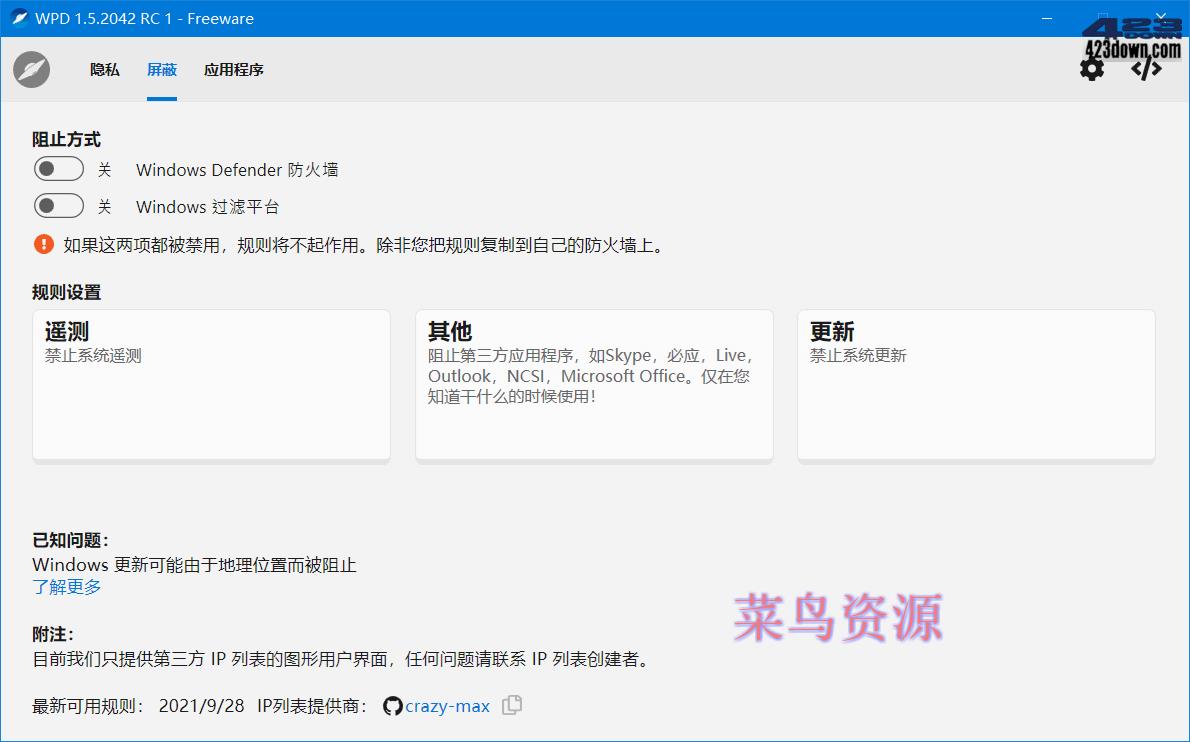The image size is (1190, 742).
Task: Open the settings gear icon
Action: click(1092, 68)
